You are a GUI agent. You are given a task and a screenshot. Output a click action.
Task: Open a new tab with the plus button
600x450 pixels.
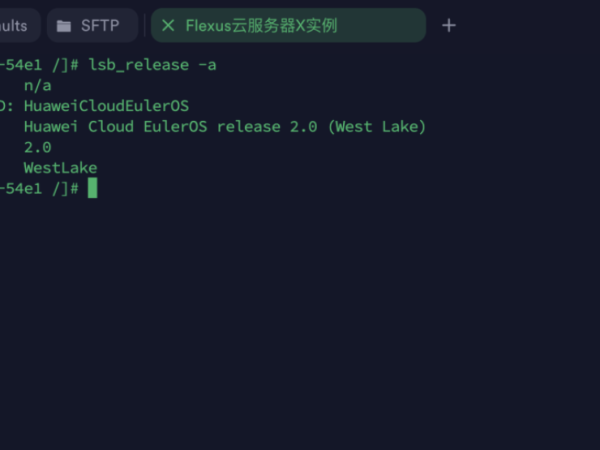pyautogui.click(x=449, y=25)
